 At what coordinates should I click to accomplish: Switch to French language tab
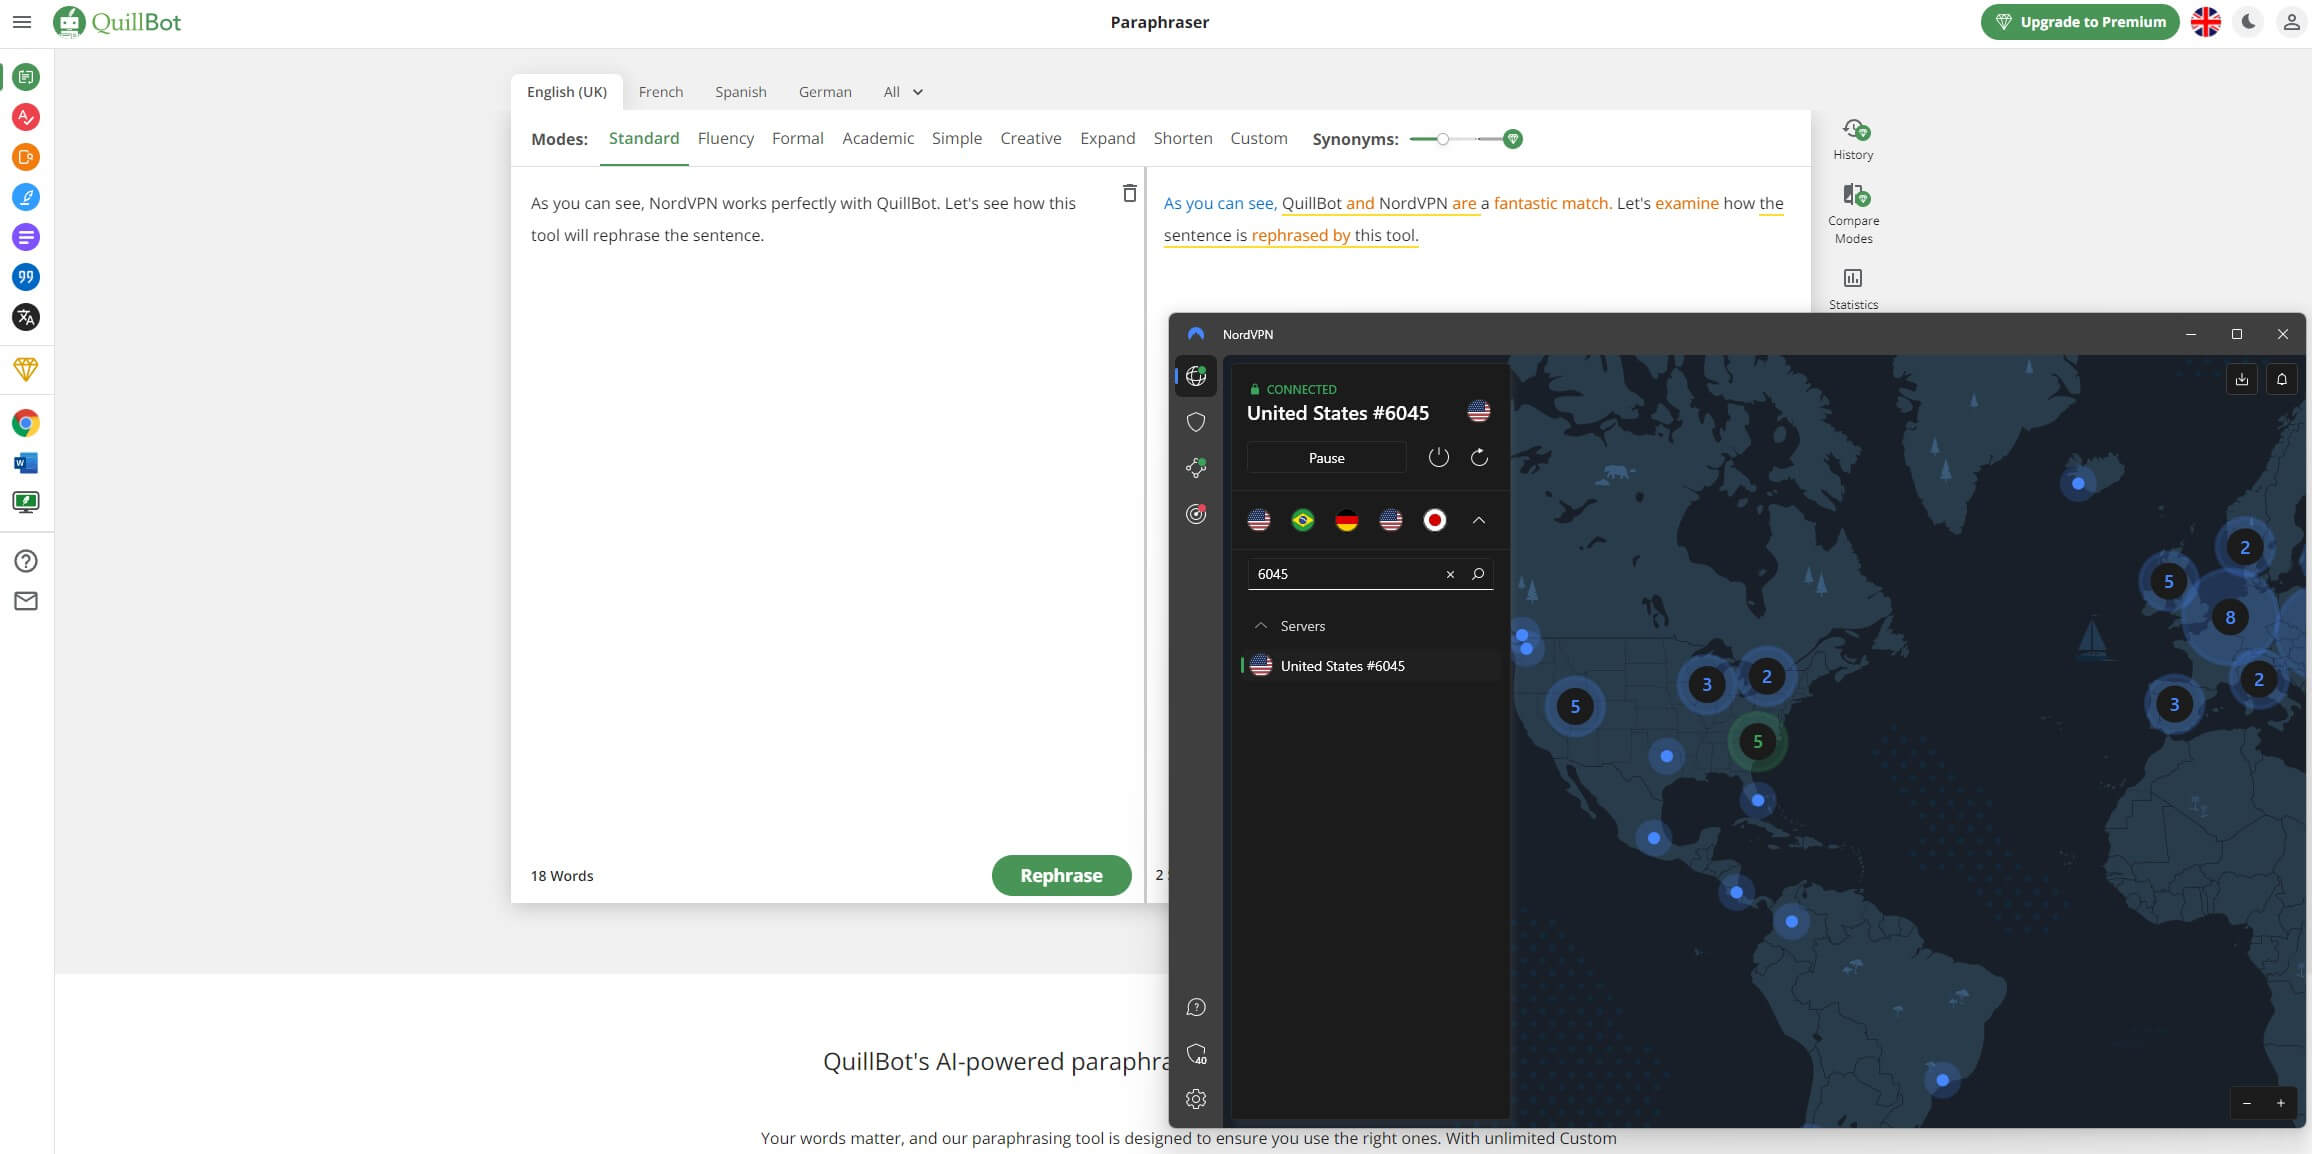(x=661, y=92)
